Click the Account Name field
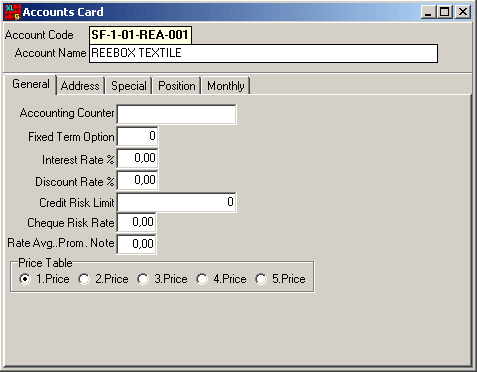The width and height of the screenshot is (477, 372). coord(263,53)
